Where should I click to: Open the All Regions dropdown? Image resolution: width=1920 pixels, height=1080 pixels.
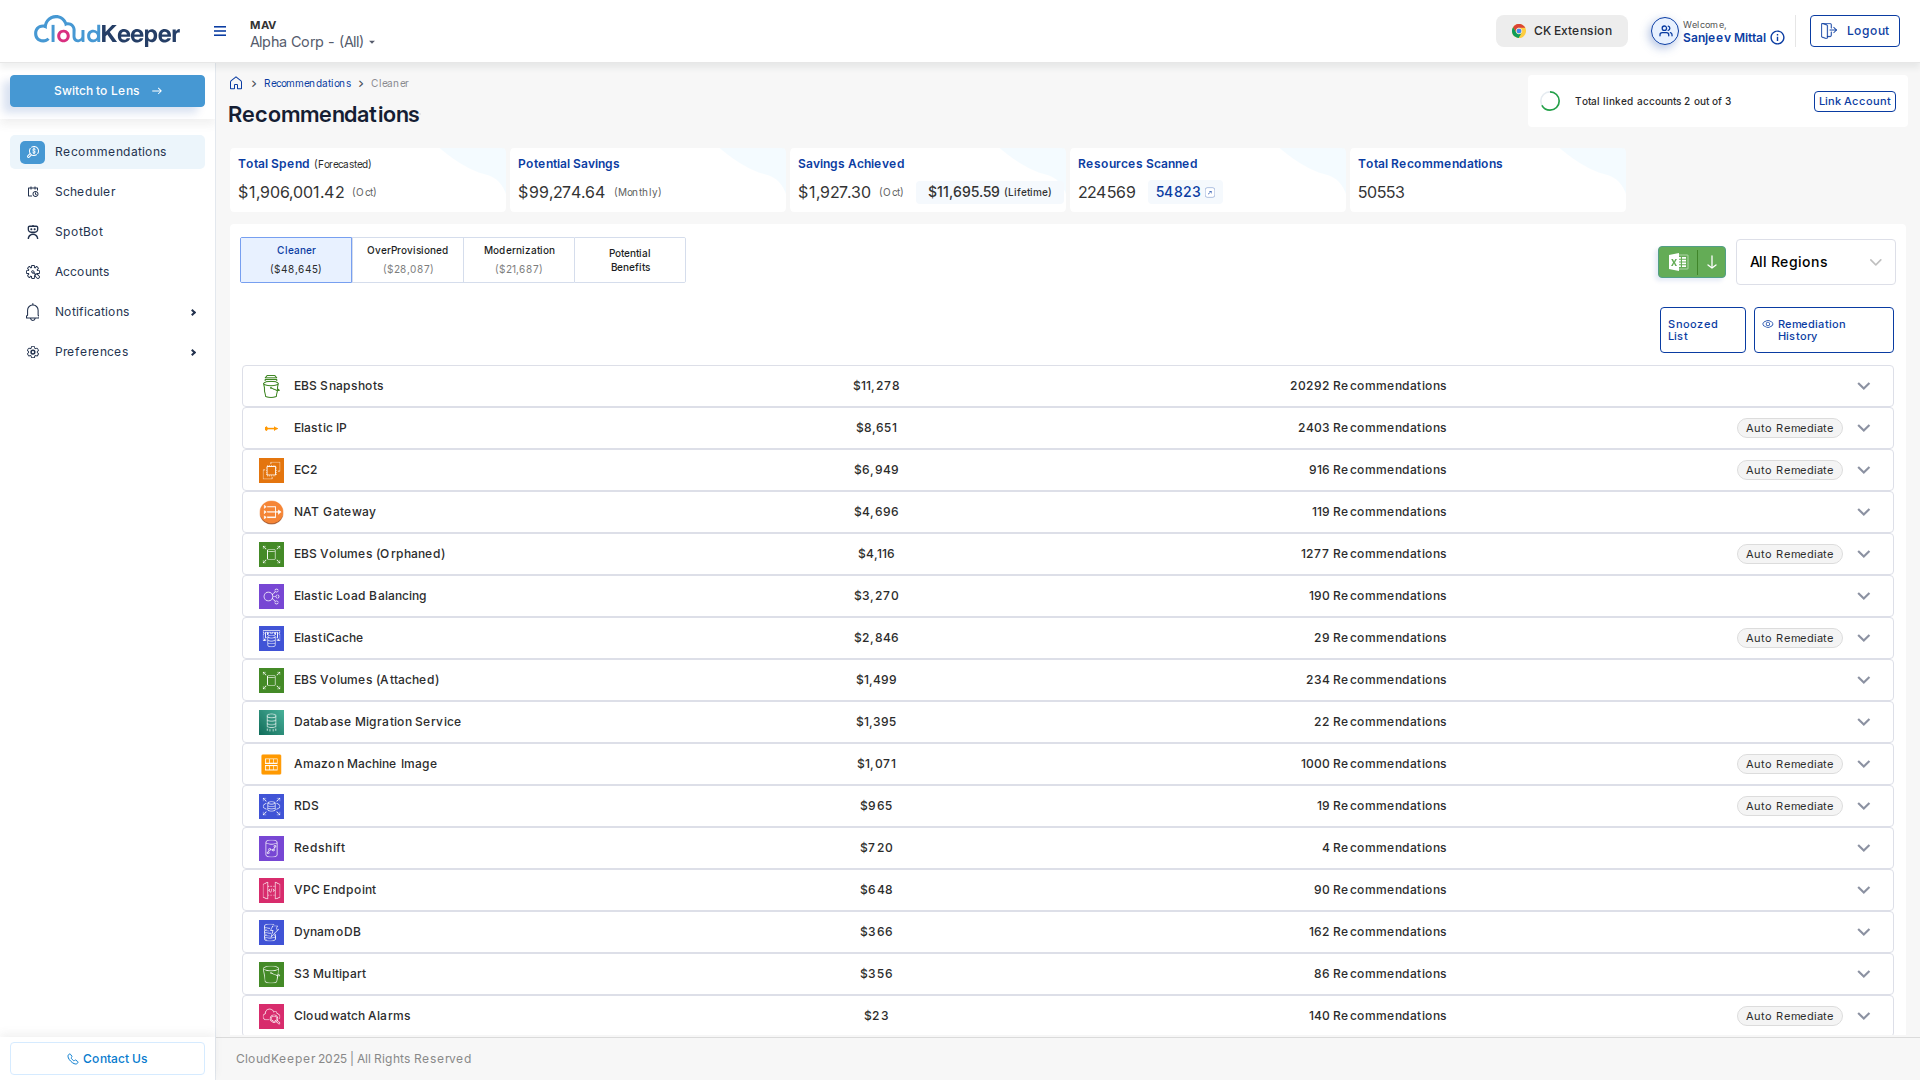tap(1815, 262)
